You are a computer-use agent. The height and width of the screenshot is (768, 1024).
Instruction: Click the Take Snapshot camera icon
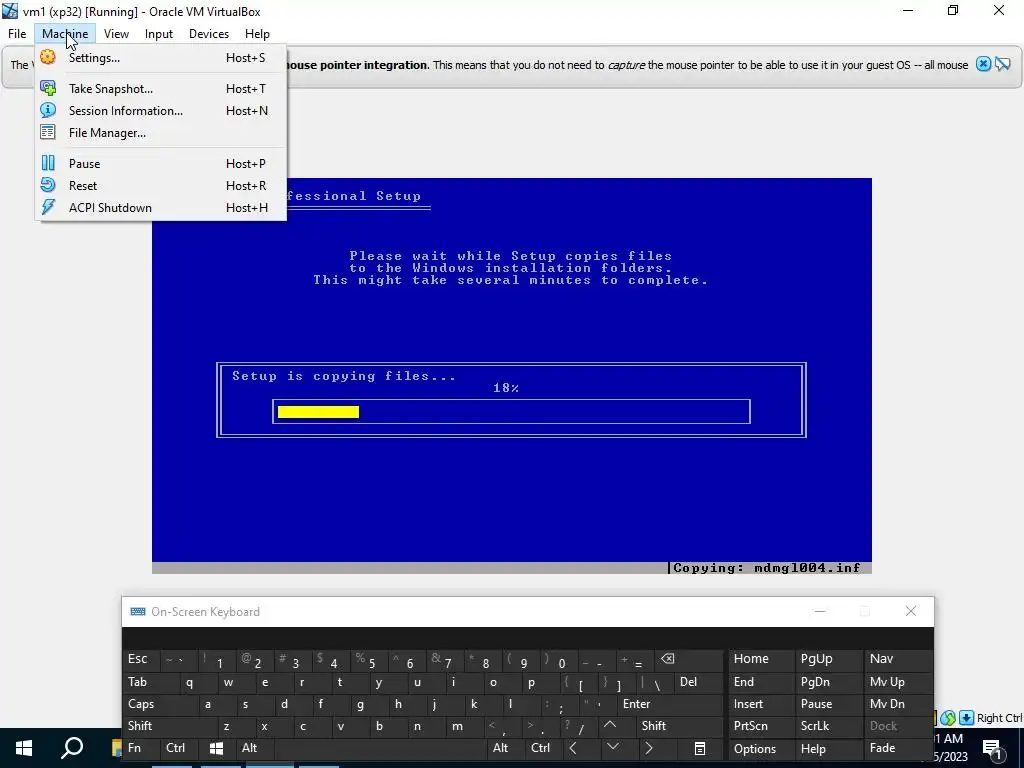click(48, 88)
